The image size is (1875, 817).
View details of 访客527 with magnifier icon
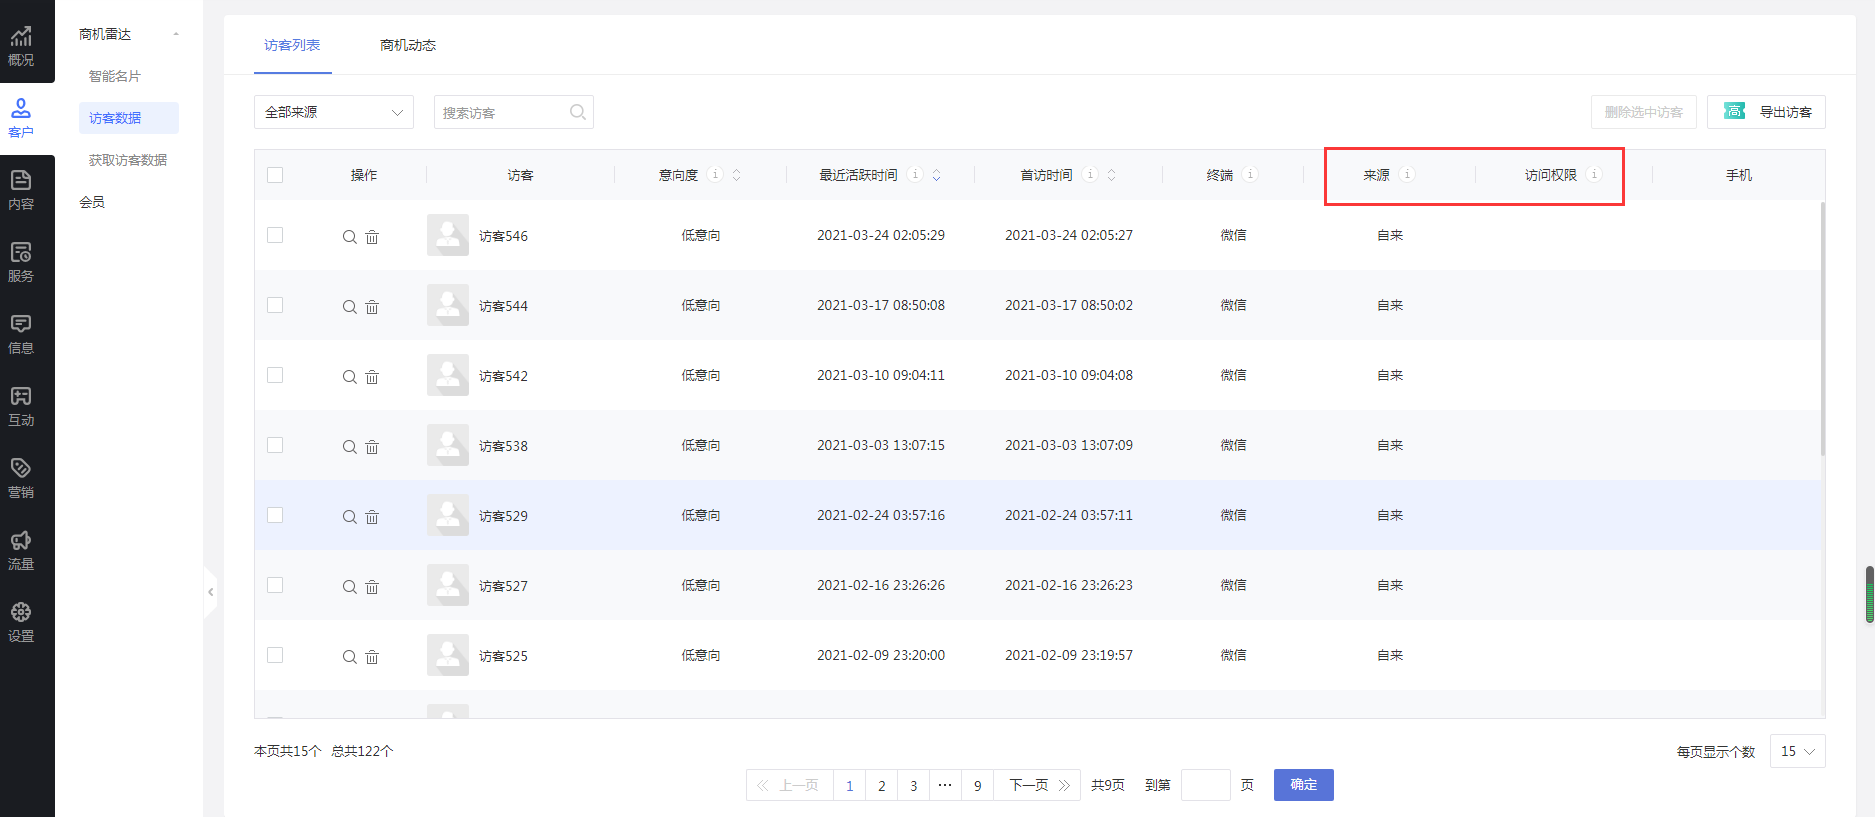point(349,587)
